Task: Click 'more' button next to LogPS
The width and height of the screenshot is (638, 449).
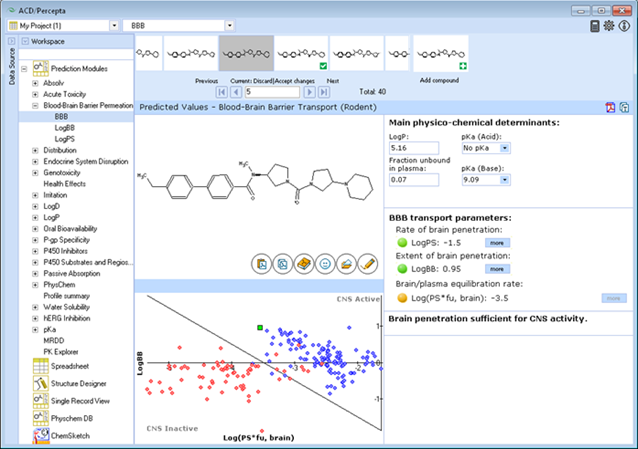Action: click(497, 242)
